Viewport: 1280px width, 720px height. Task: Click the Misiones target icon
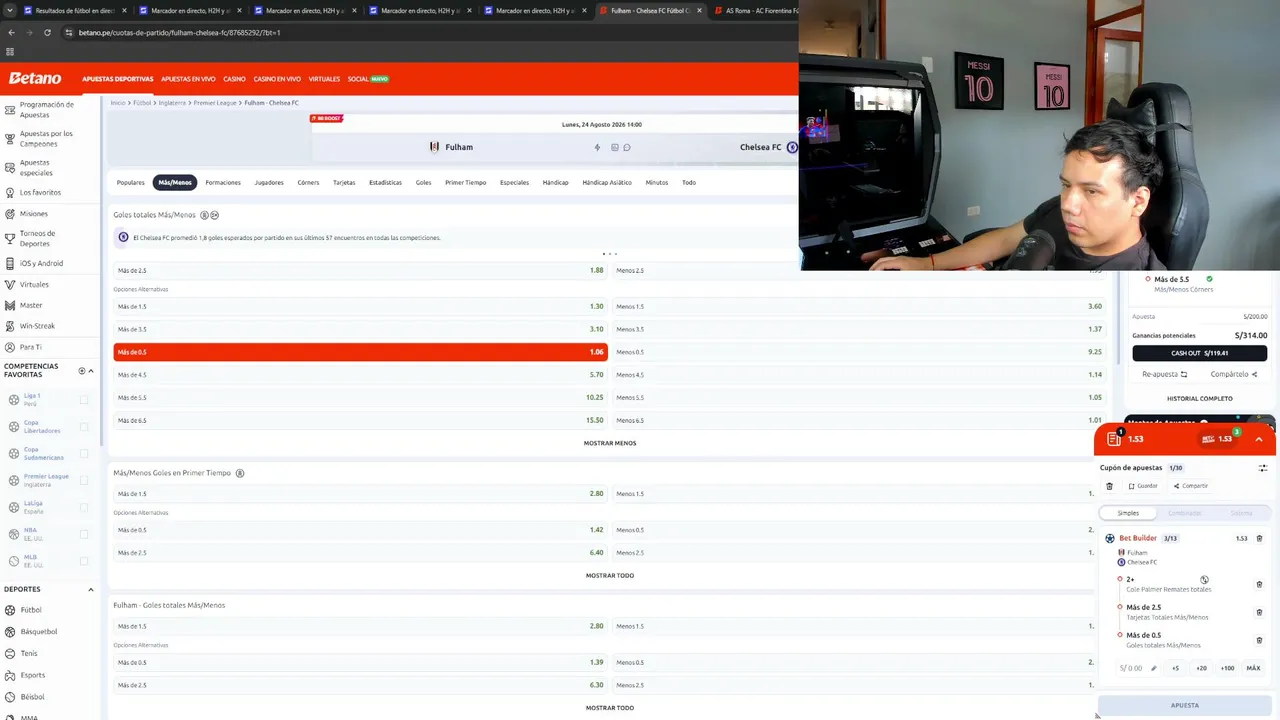(9, 214)
